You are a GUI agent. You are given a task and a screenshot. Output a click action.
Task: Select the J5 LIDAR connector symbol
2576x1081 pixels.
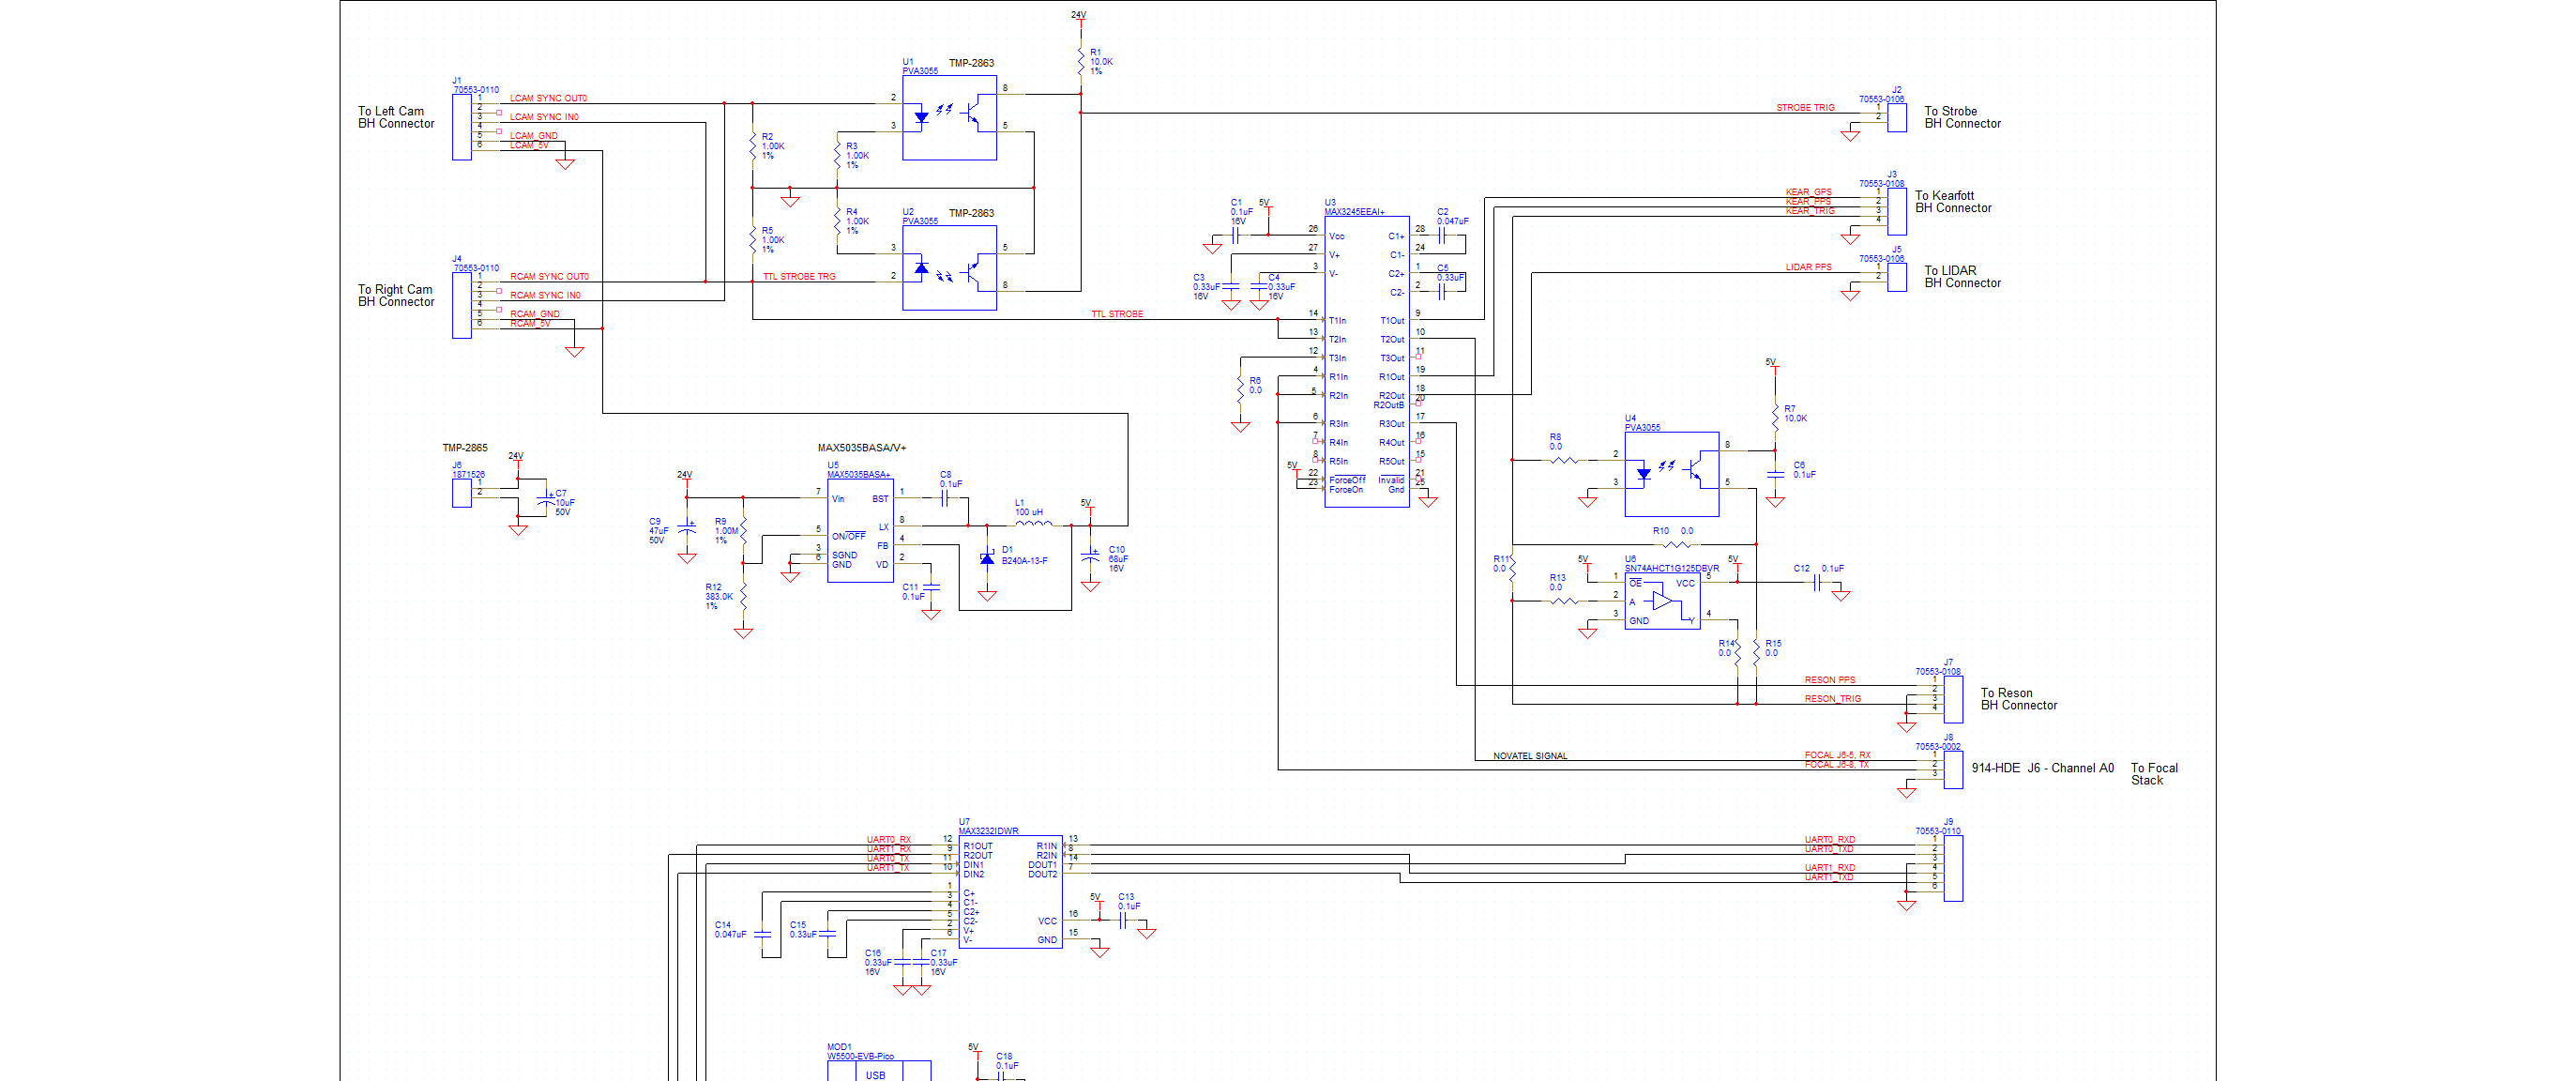(x=1896, y=277)
